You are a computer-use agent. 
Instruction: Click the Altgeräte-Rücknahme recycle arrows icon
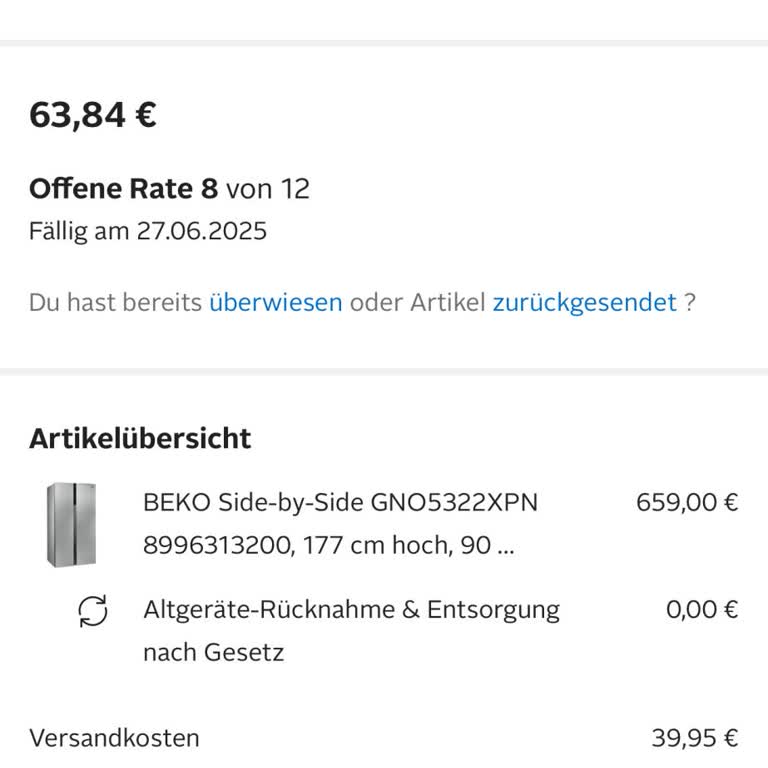[93, 611]
